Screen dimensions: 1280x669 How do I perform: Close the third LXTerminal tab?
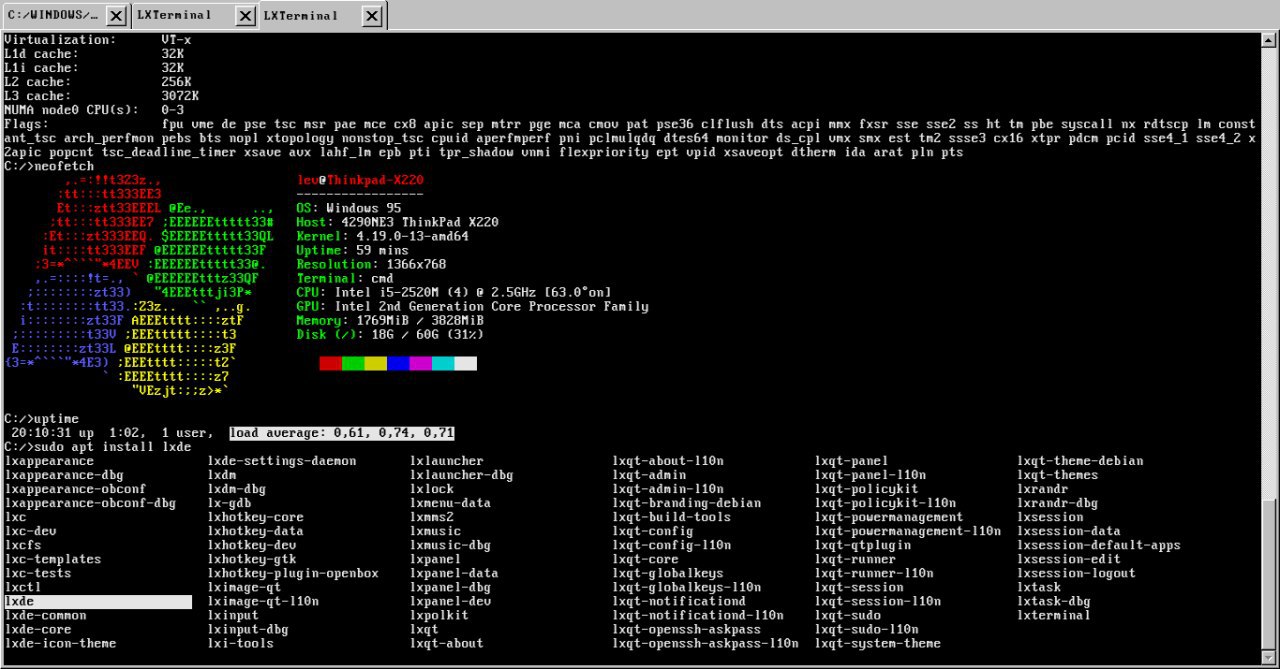(x=371, y=16)
